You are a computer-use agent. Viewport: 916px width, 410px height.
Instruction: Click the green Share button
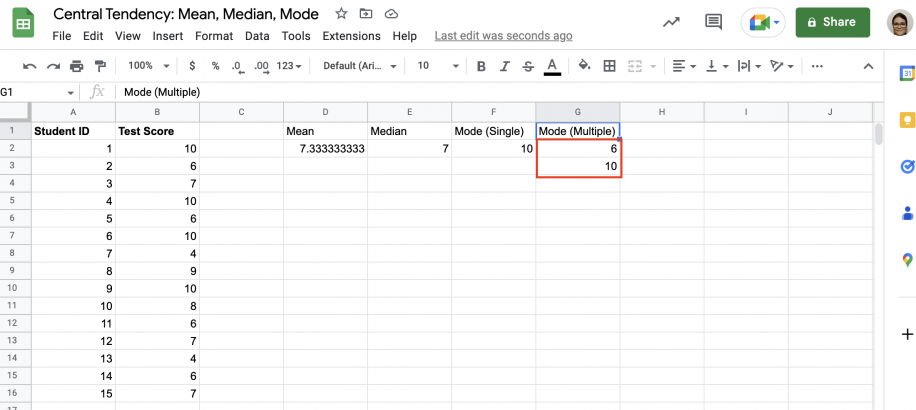[832, 22]
